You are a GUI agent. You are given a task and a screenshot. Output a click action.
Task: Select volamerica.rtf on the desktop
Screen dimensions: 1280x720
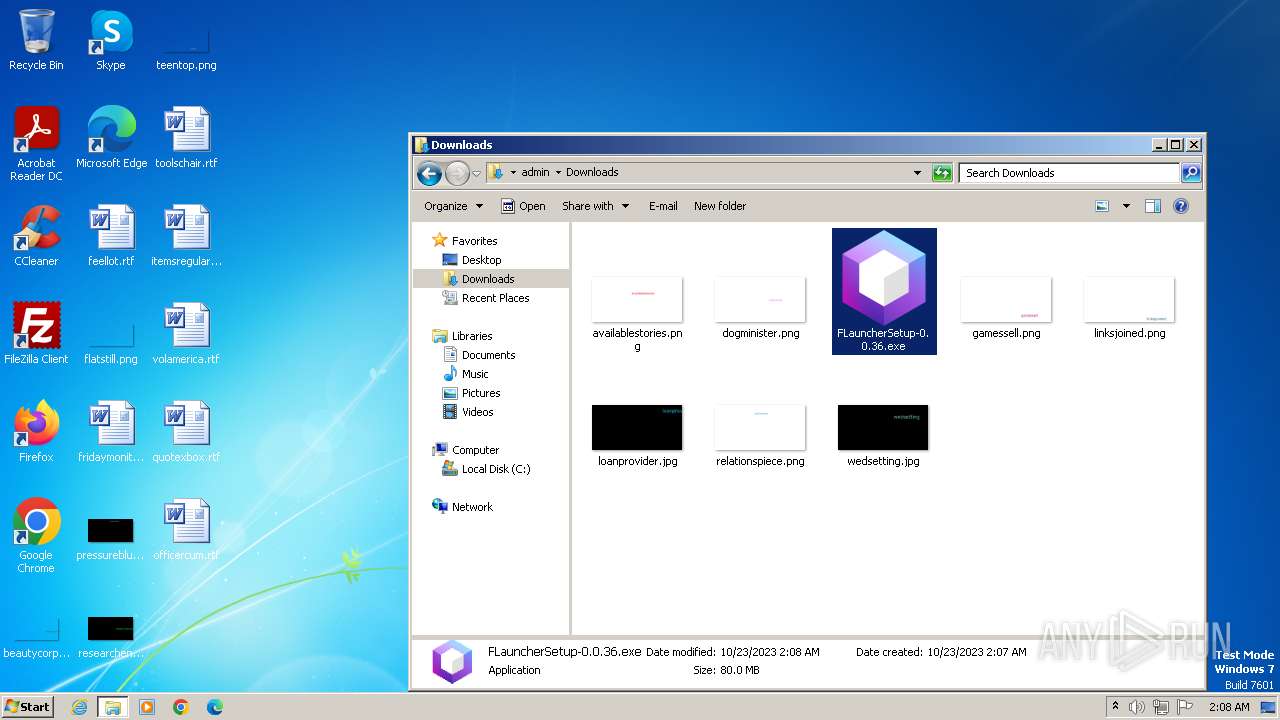[186, 334]
